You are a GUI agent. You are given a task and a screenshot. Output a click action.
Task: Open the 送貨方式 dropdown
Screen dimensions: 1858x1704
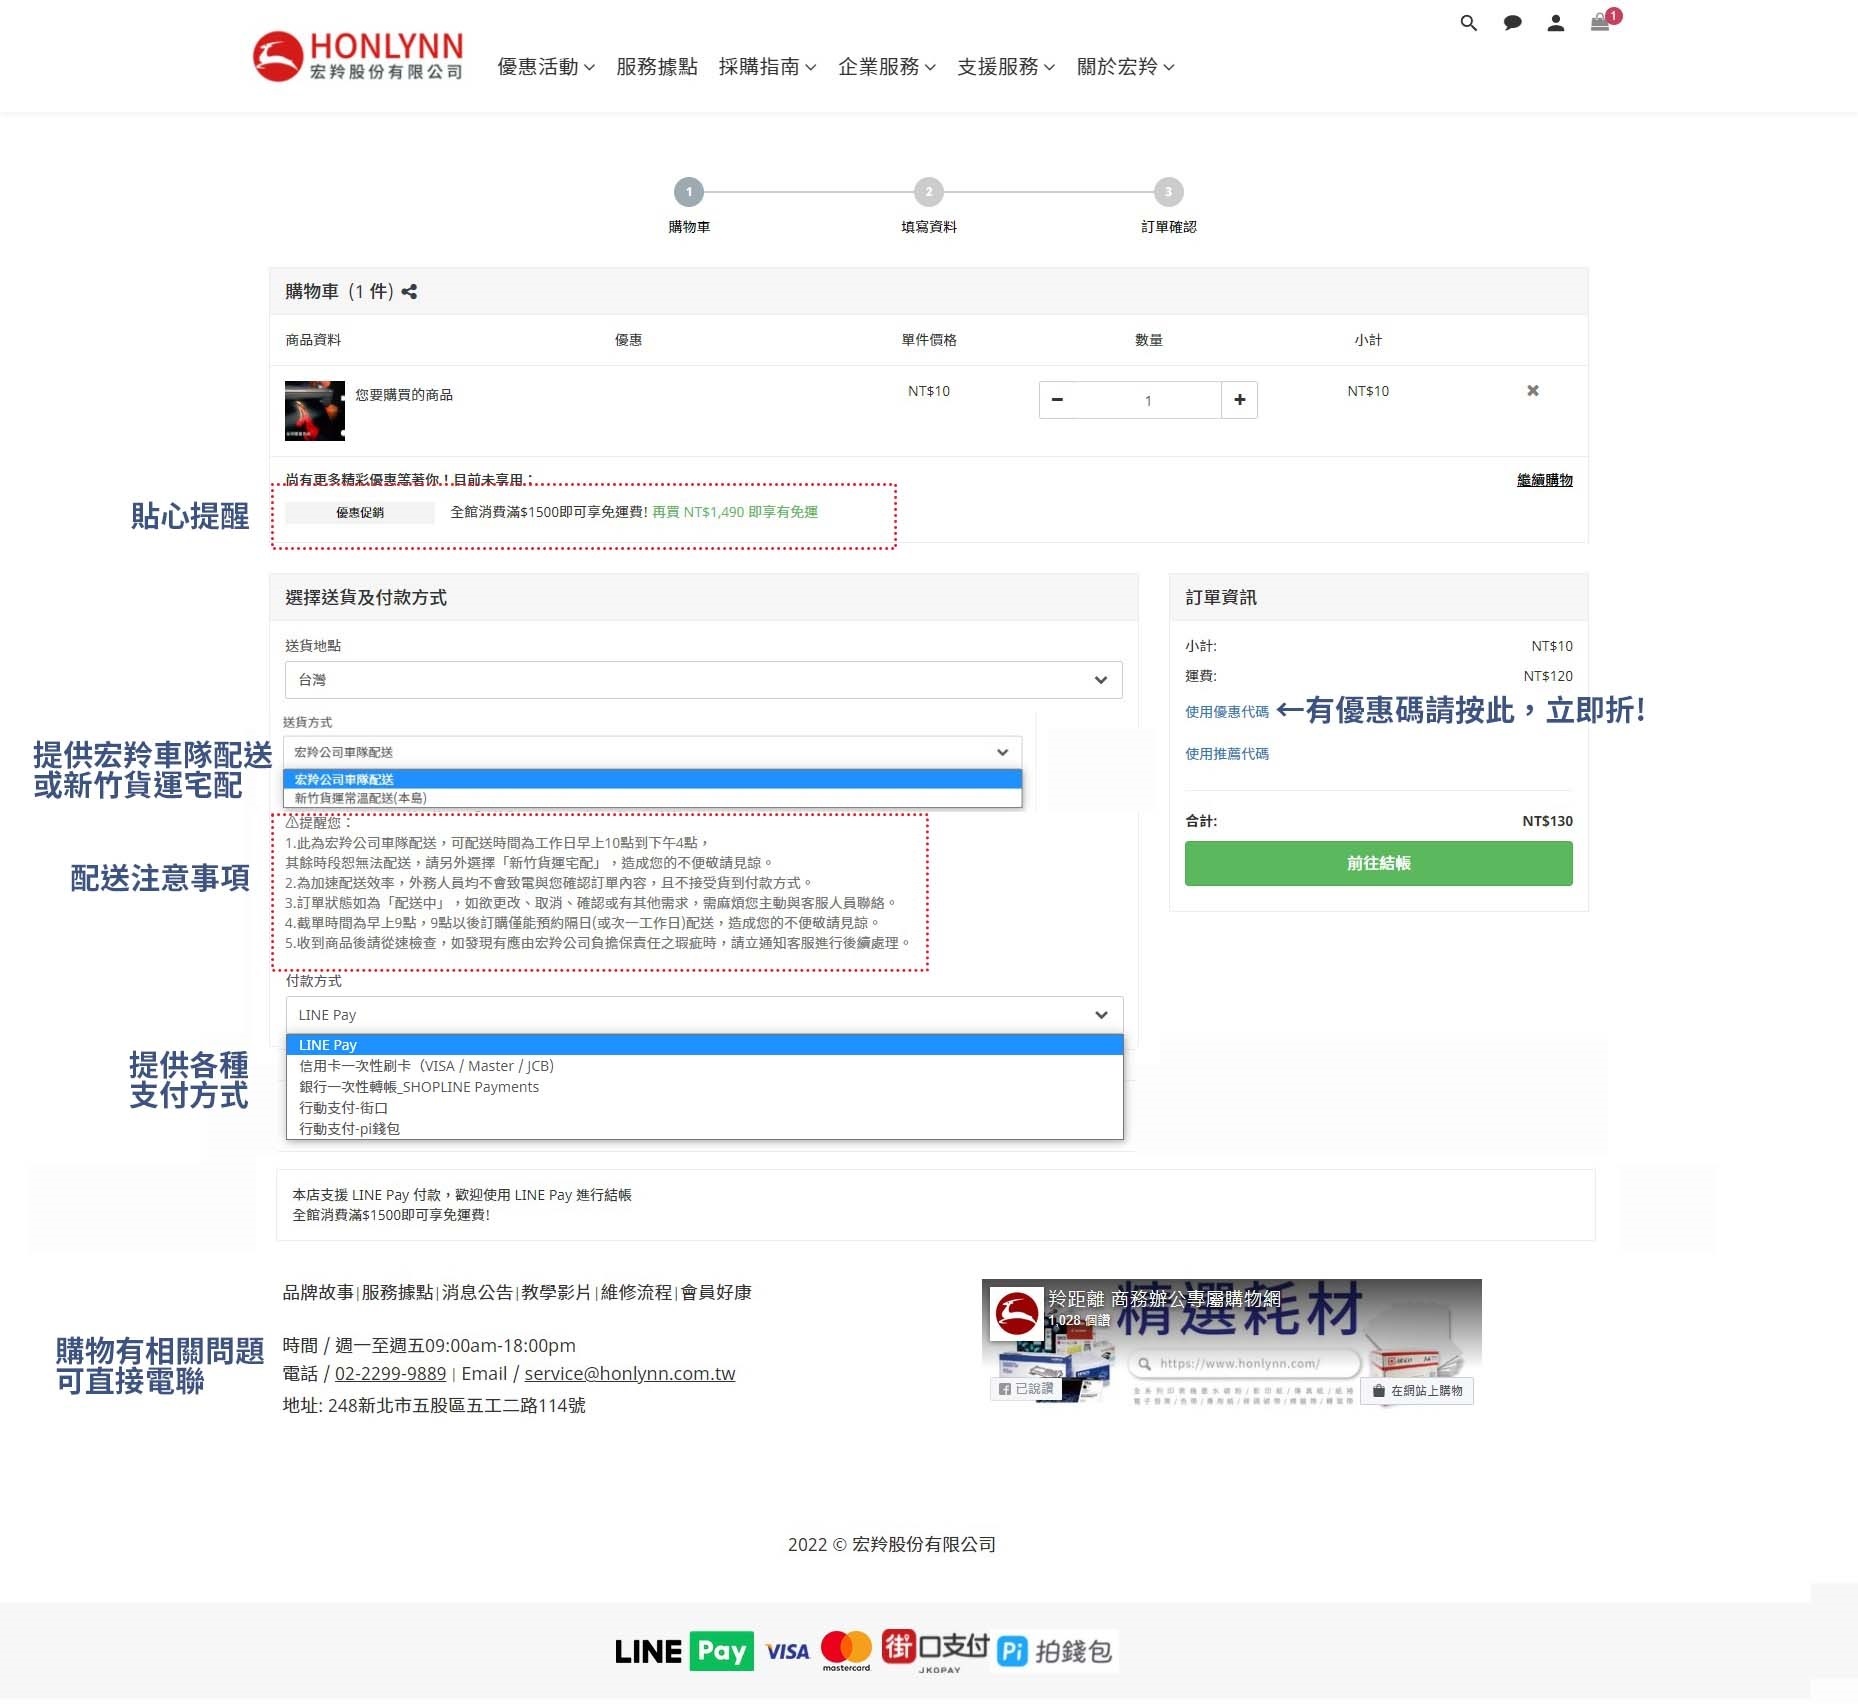pyautogui.click(x=652, y=752)
